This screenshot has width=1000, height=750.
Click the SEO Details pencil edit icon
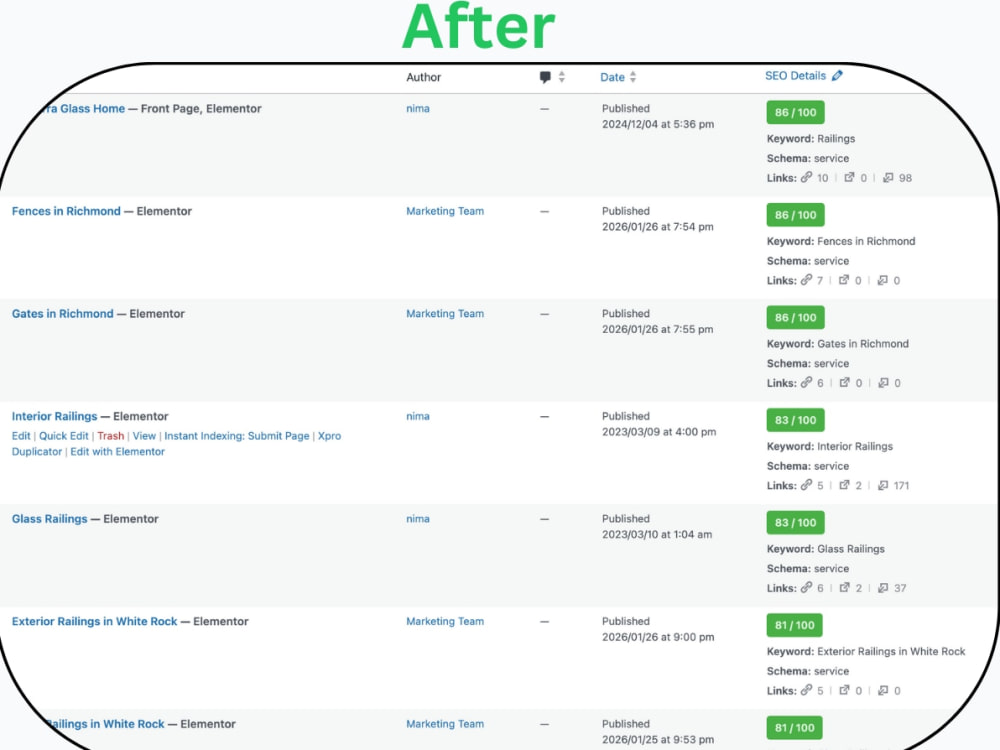point(837,75)
